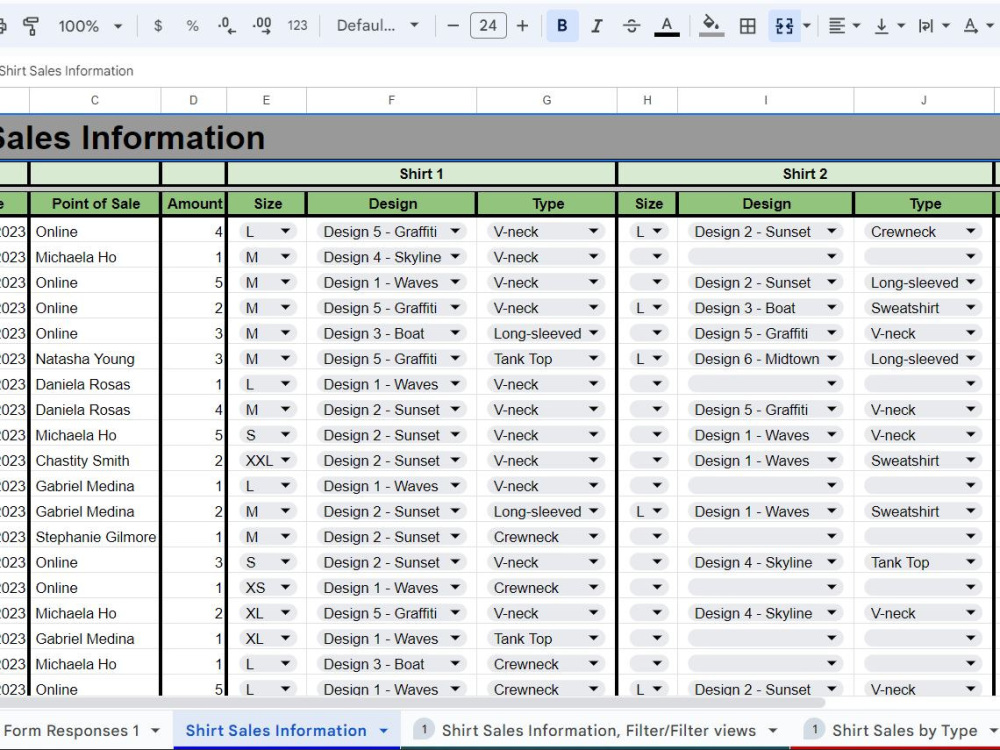This screenshot has width=1000, height=750.
Task: Click the Sales Information title cell
Action: (x=500, y=138)
